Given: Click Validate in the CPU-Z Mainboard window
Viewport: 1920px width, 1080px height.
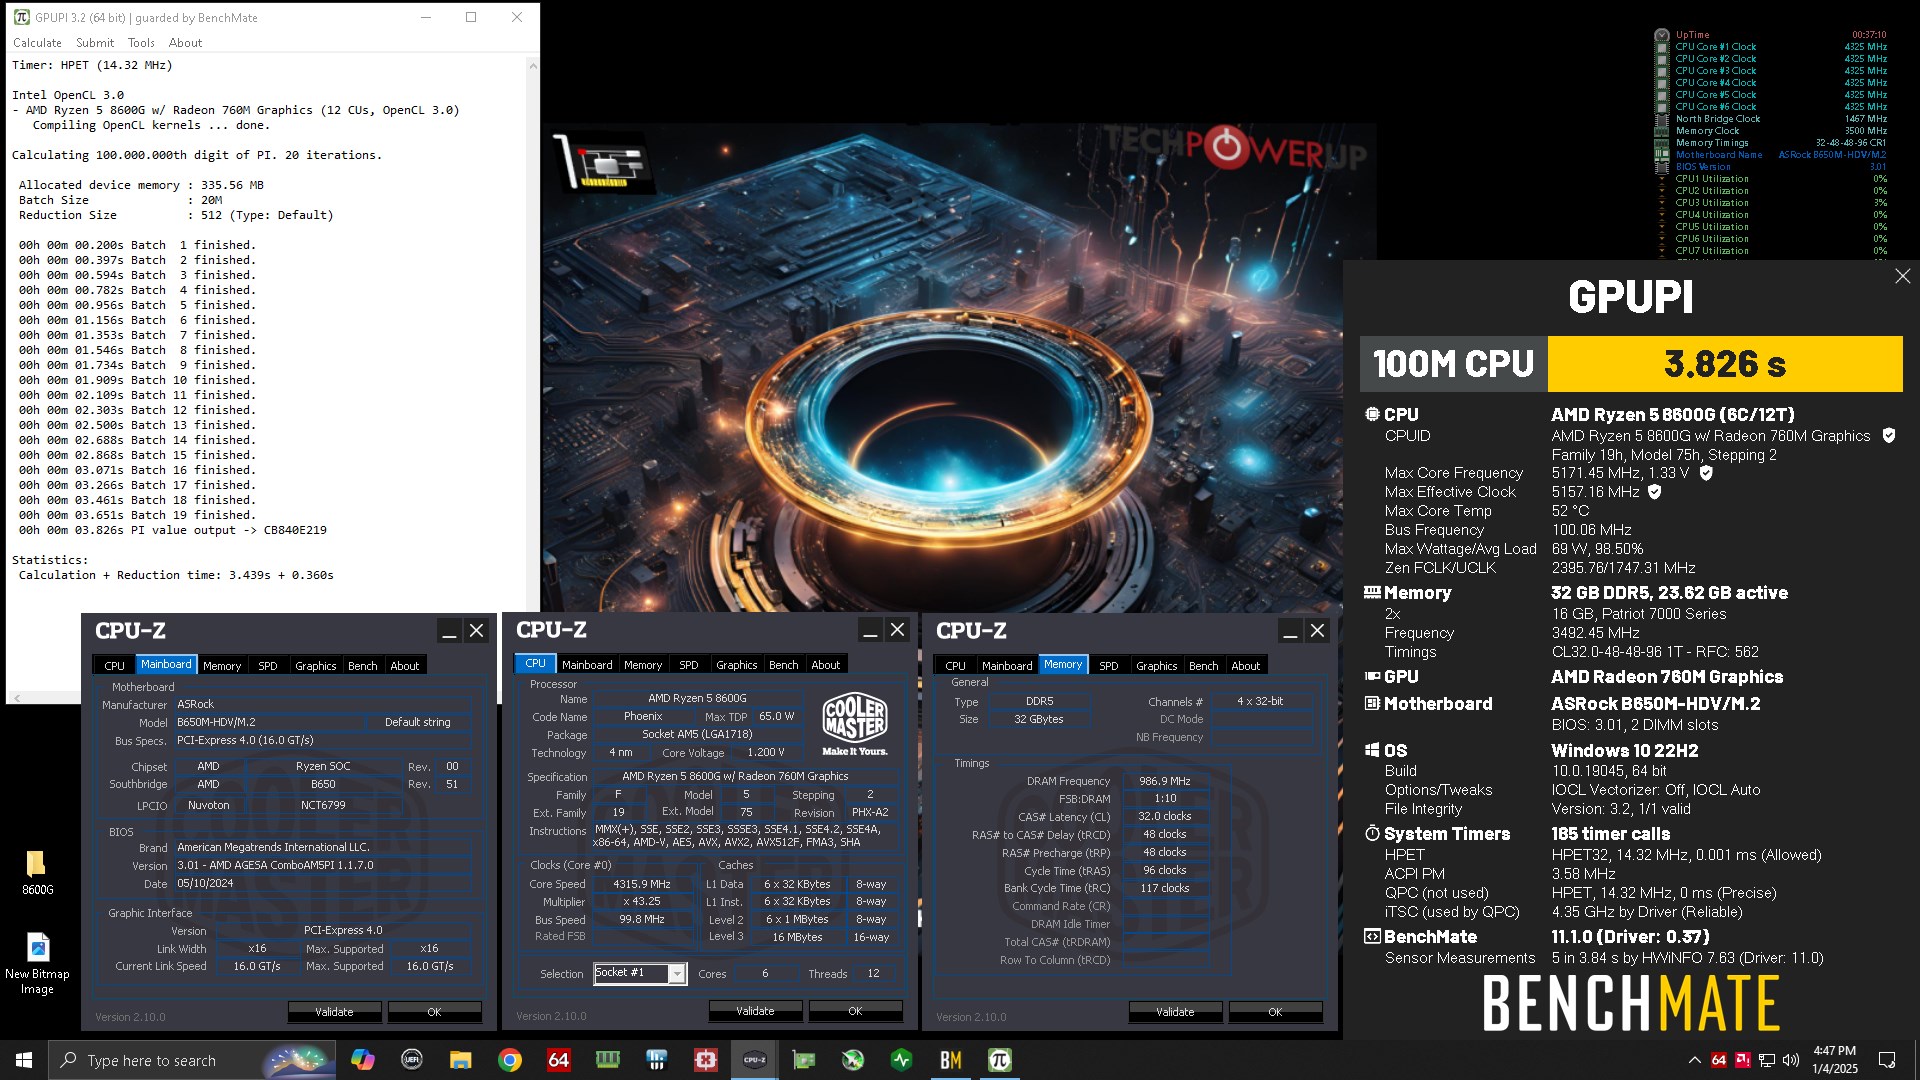Looking at the screenshot, I should coord(334,1012).
